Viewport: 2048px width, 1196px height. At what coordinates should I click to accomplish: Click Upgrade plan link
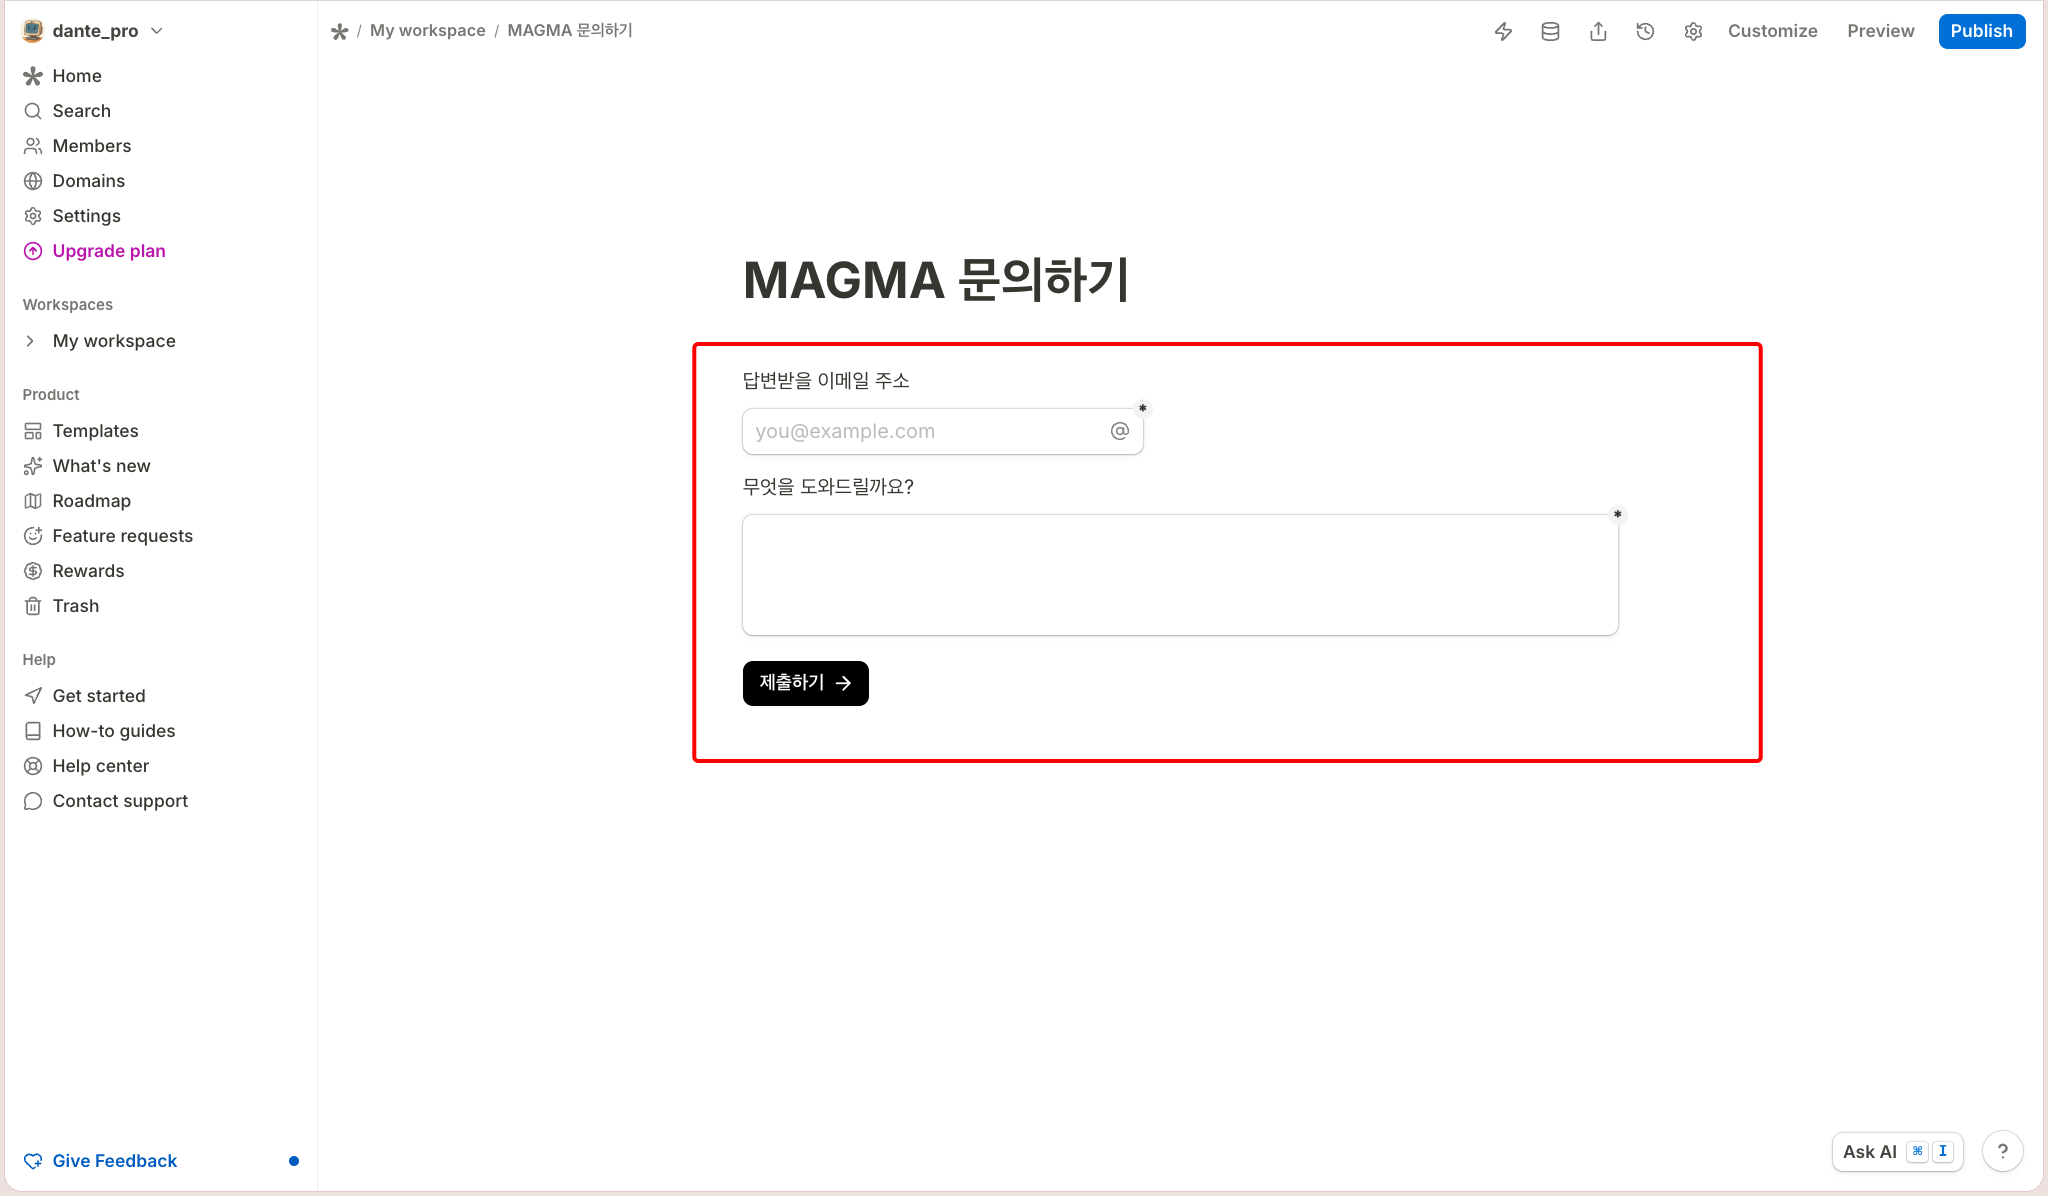point(109,251)
